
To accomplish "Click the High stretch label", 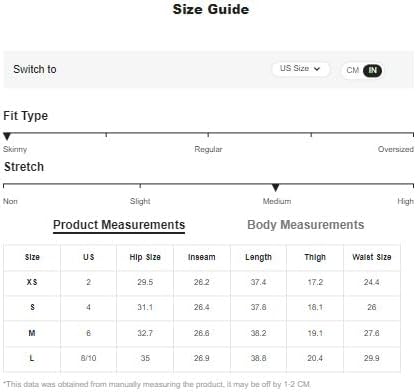I will click(405, 201).
